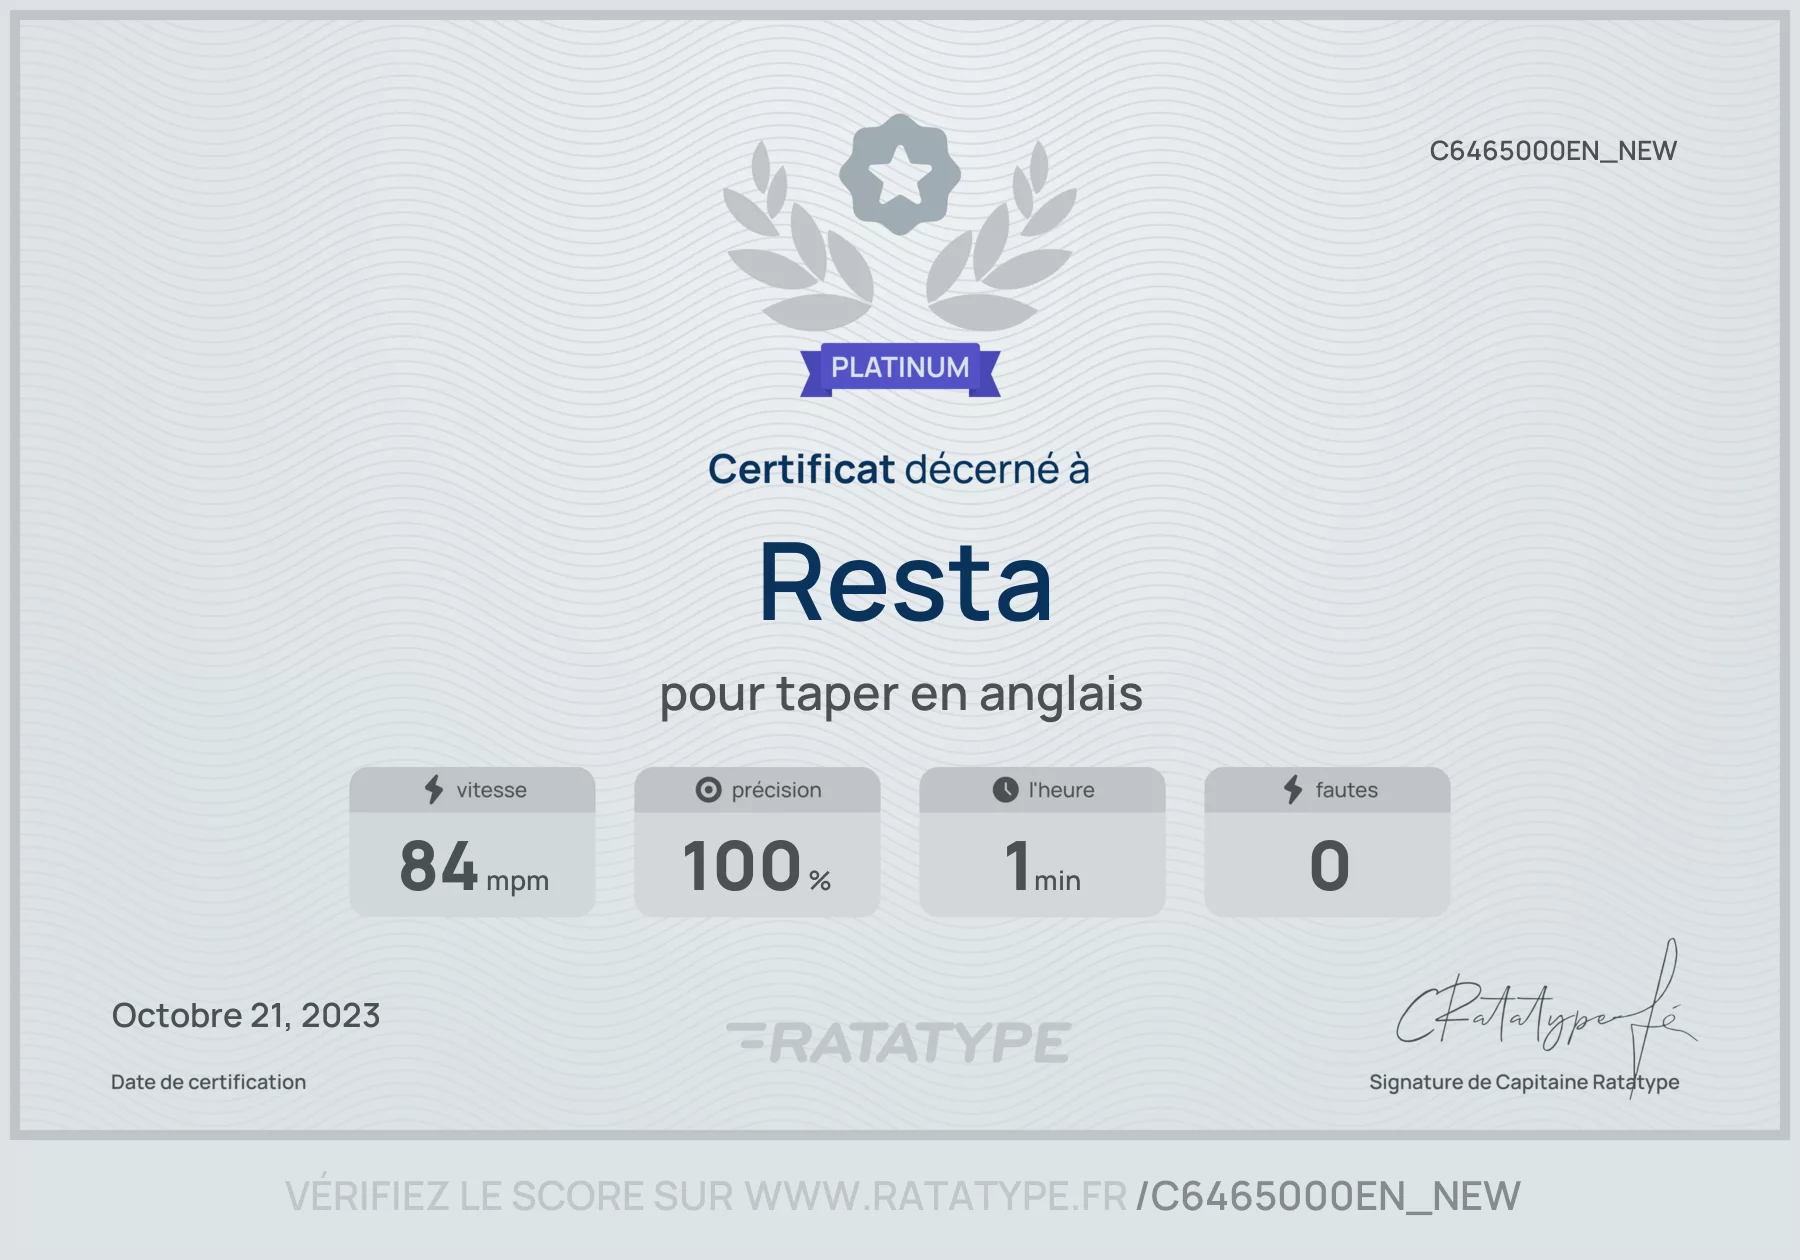Click the "fautes" label
This screenshot has width=1800, height=1260.
[1346, 790]
